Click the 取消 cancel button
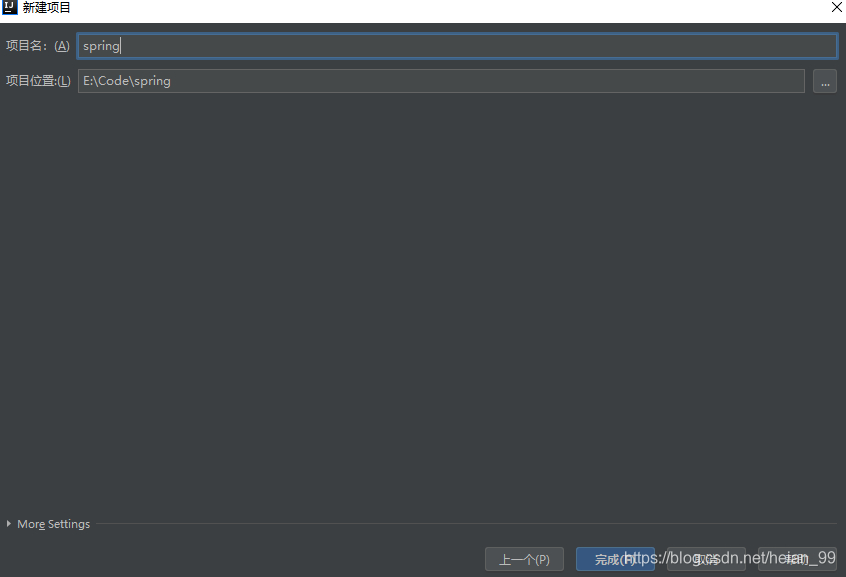Screen dimensions: 846x577 (706, 559)
